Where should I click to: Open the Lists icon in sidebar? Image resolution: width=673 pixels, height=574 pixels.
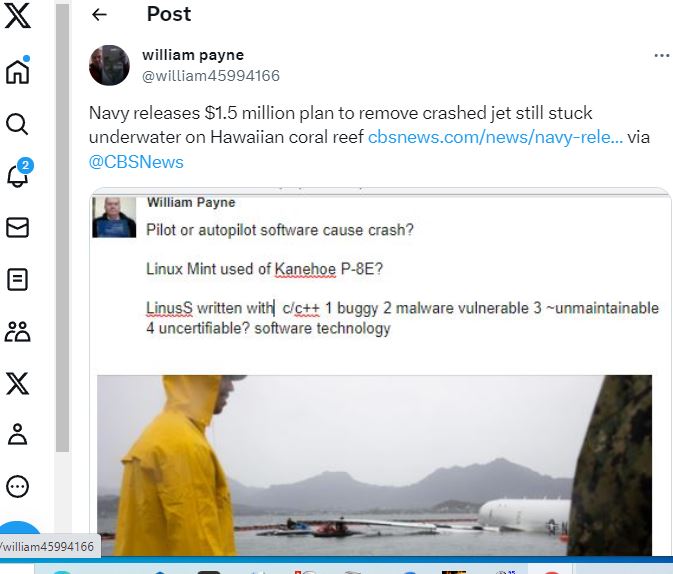coord(18,280)
